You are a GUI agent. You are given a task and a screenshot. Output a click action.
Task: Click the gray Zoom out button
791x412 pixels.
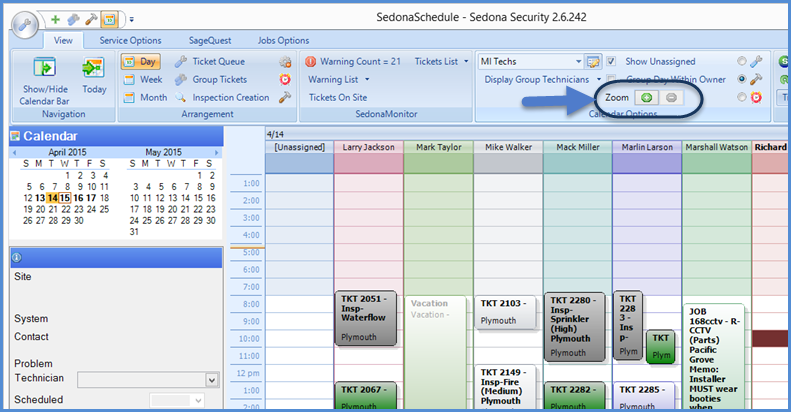click(671, 97)
